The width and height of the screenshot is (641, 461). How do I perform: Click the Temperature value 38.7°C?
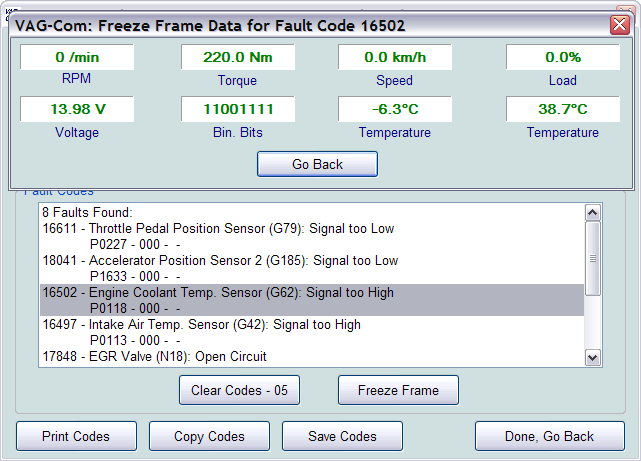pos(563,109)
